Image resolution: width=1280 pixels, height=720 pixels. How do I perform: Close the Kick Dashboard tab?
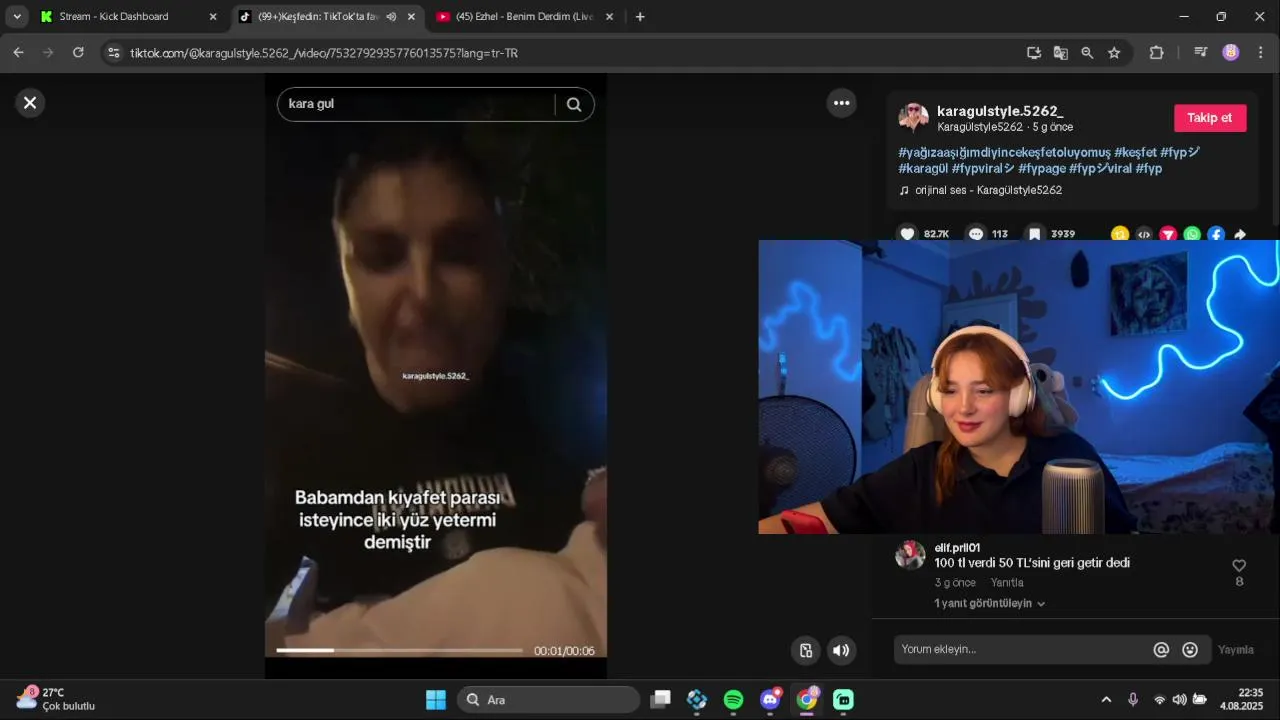pyautogui.click(x=213, y=17)
